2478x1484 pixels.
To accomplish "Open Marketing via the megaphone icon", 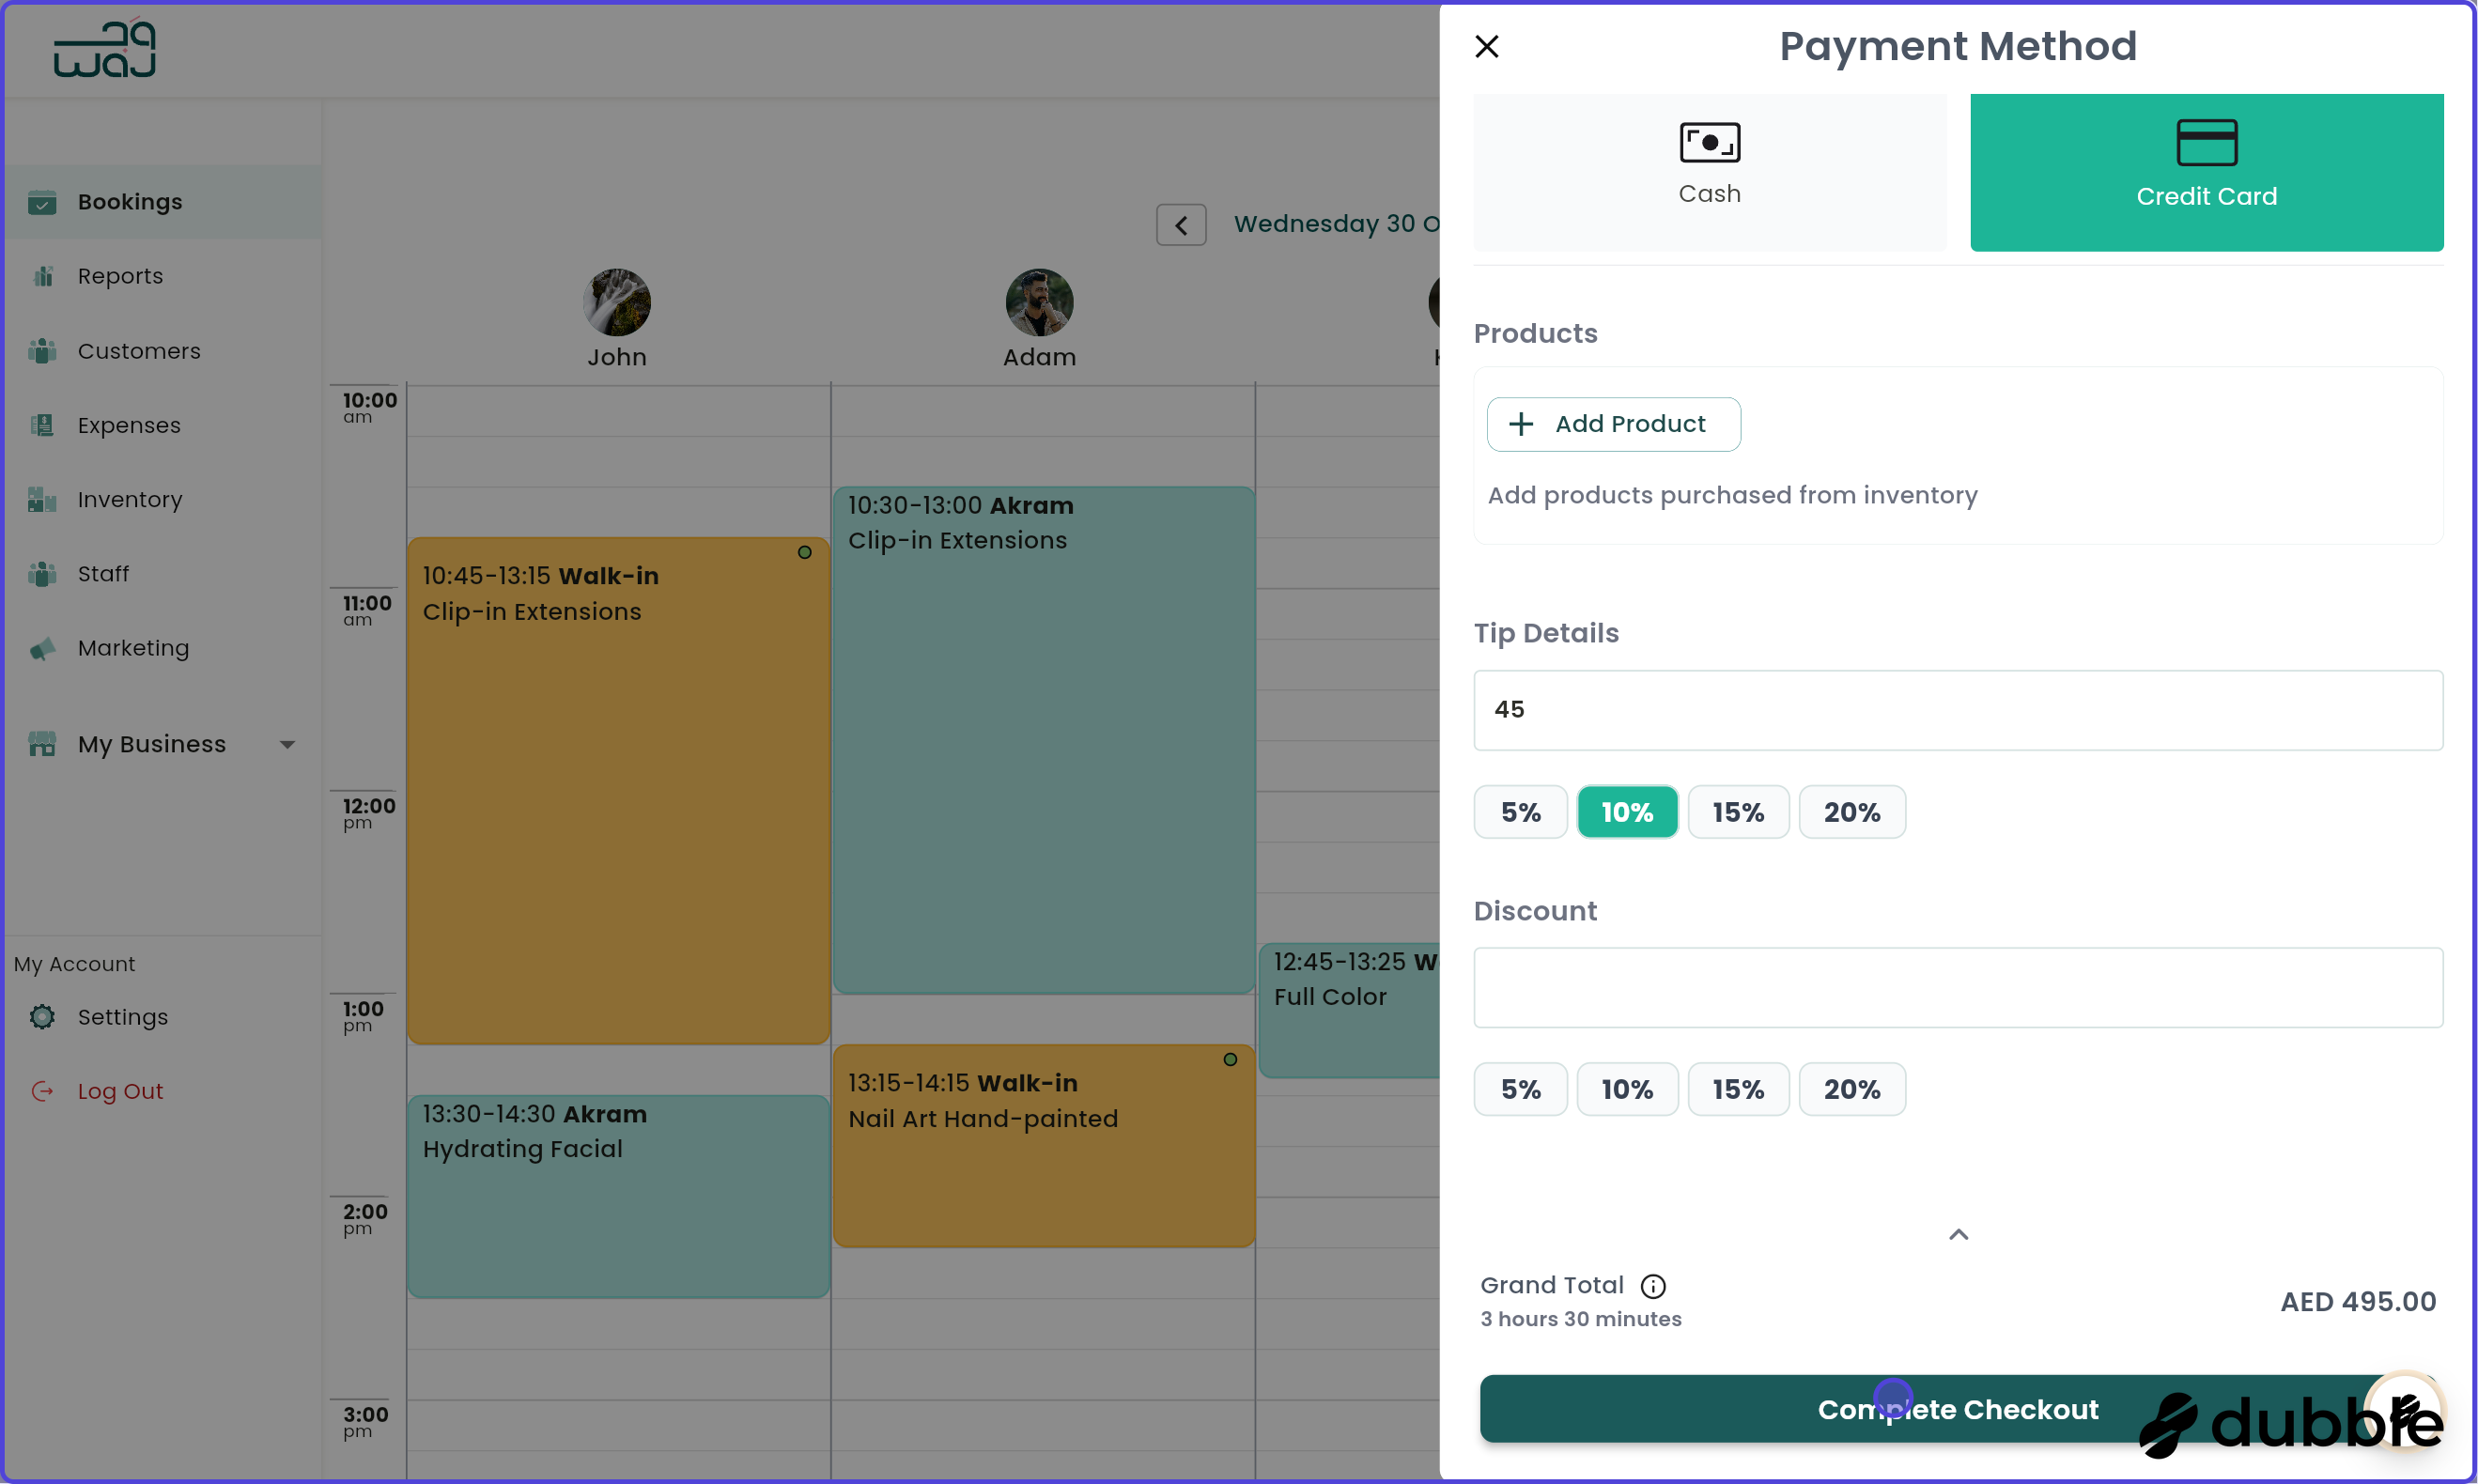I will click(x=42, y=648).
